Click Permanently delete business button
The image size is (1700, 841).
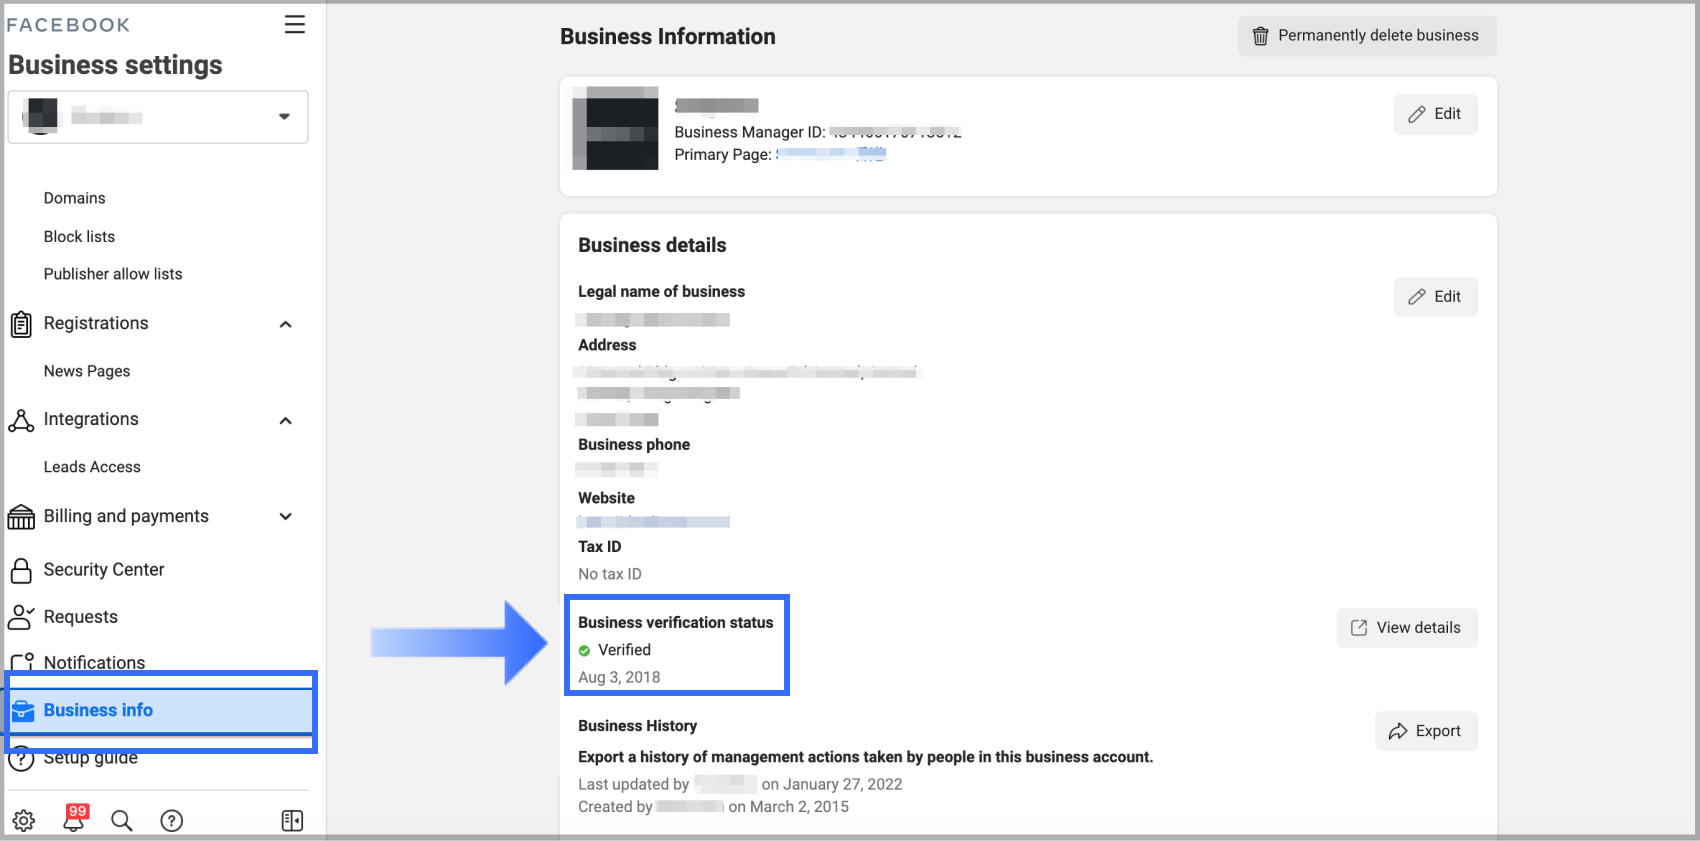click(1366, 36)
